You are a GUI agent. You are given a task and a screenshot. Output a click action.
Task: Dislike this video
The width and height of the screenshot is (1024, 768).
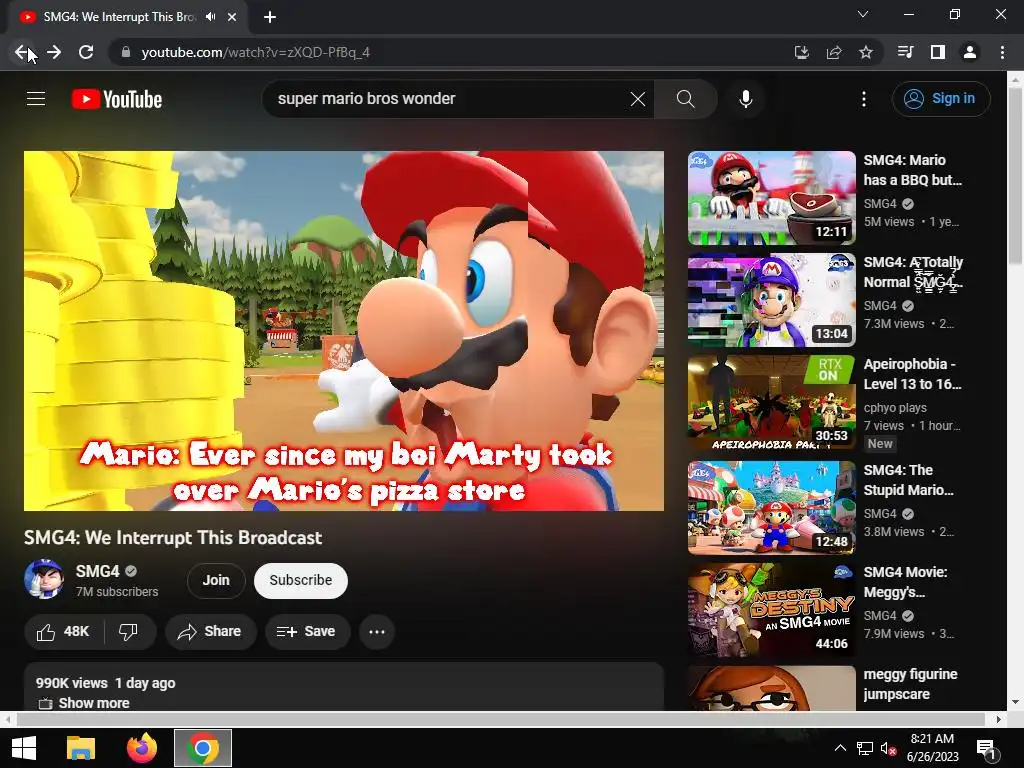[129, 632]
